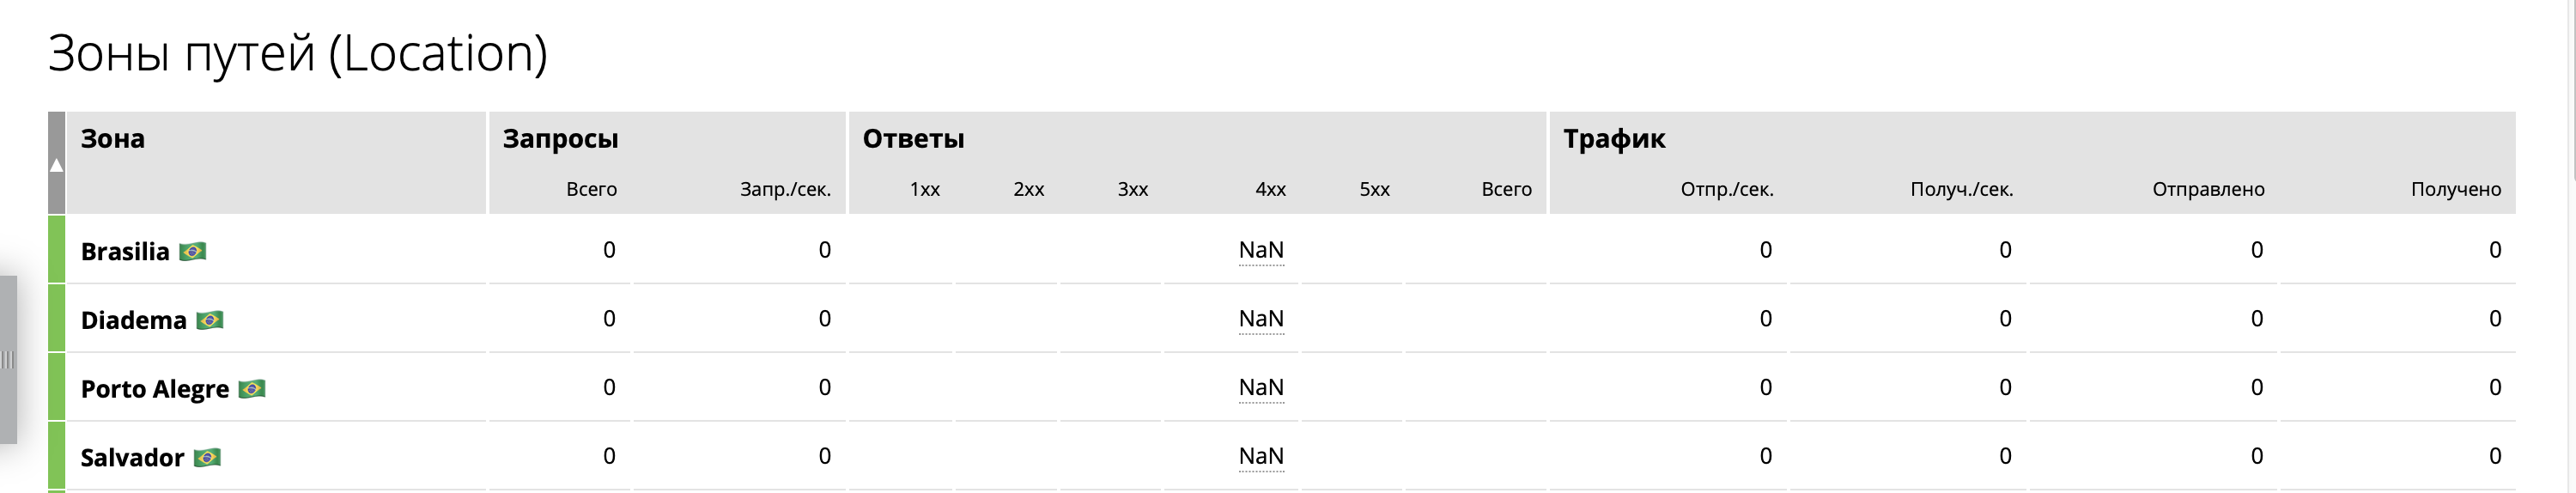Click the Ответы column group header

click(x=913, y=139)
